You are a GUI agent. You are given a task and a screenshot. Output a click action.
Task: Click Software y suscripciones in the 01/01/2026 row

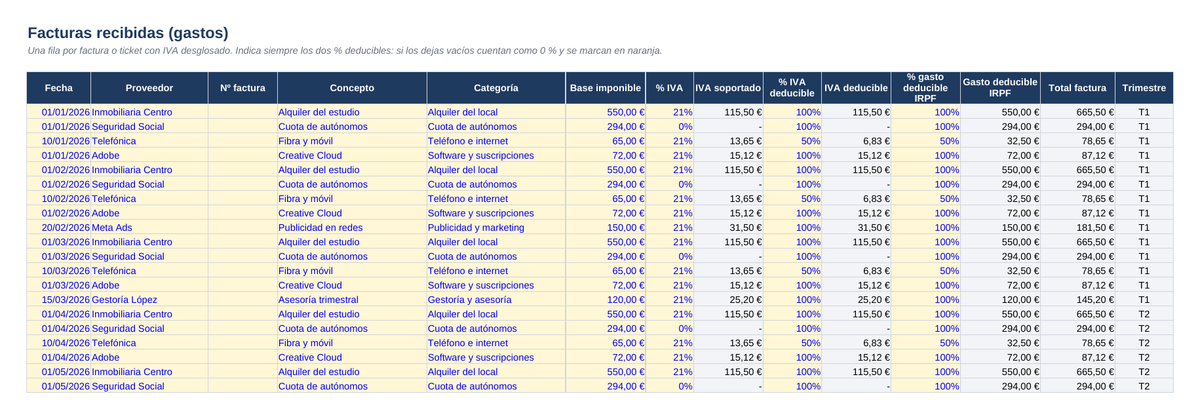click(x=496, y=156)
